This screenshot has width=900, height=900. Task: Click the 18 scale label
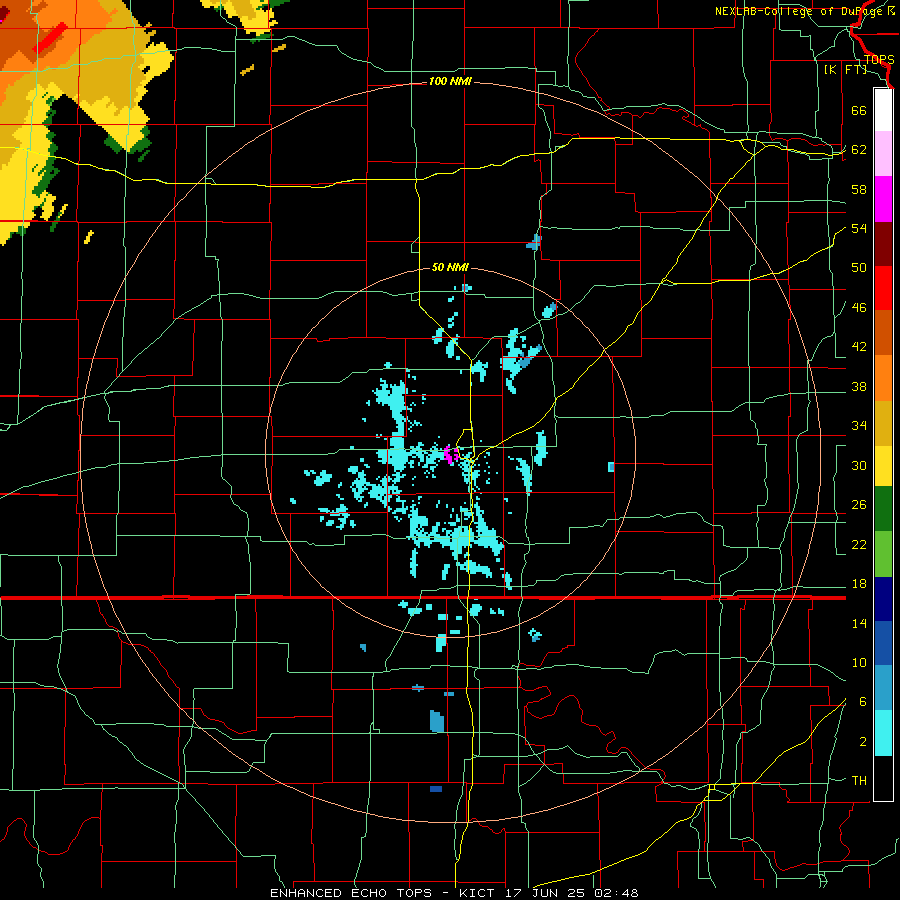pos(859,584)
